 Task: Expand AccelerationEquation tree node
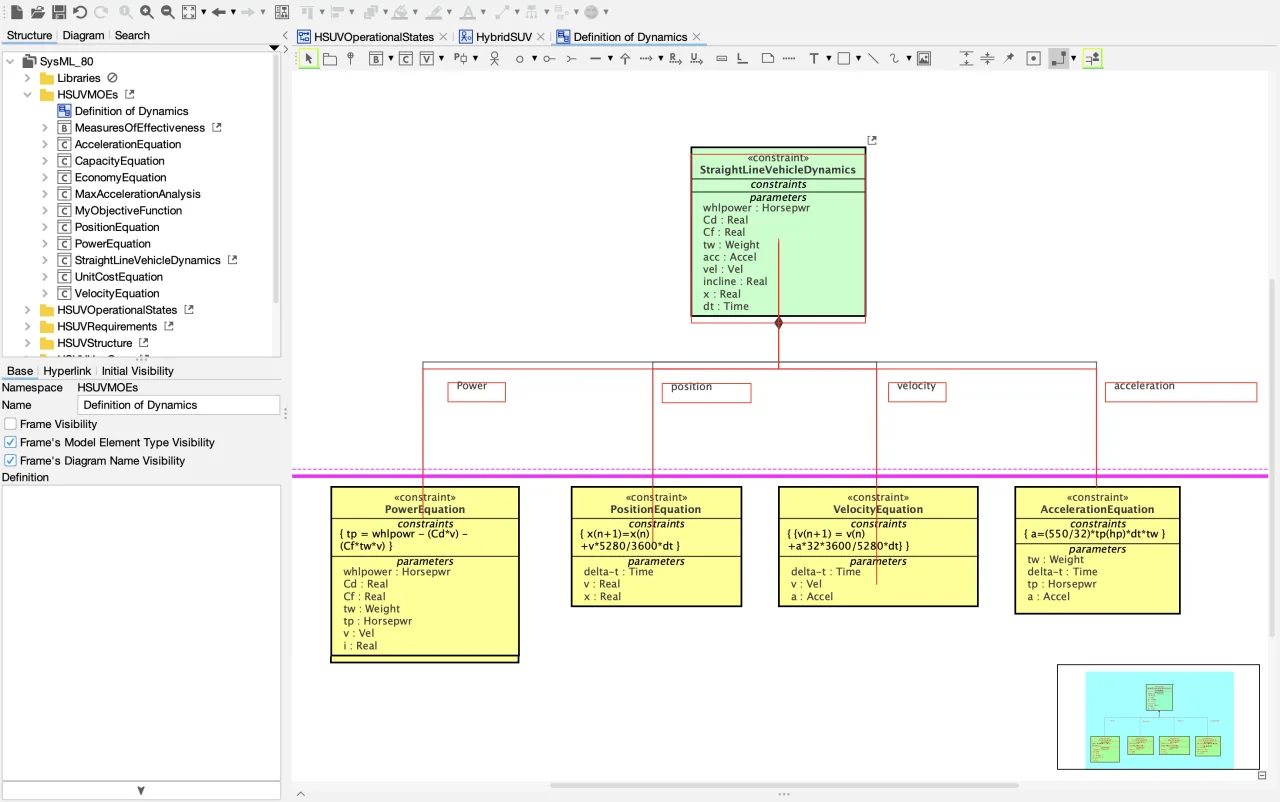coord(44,144)
